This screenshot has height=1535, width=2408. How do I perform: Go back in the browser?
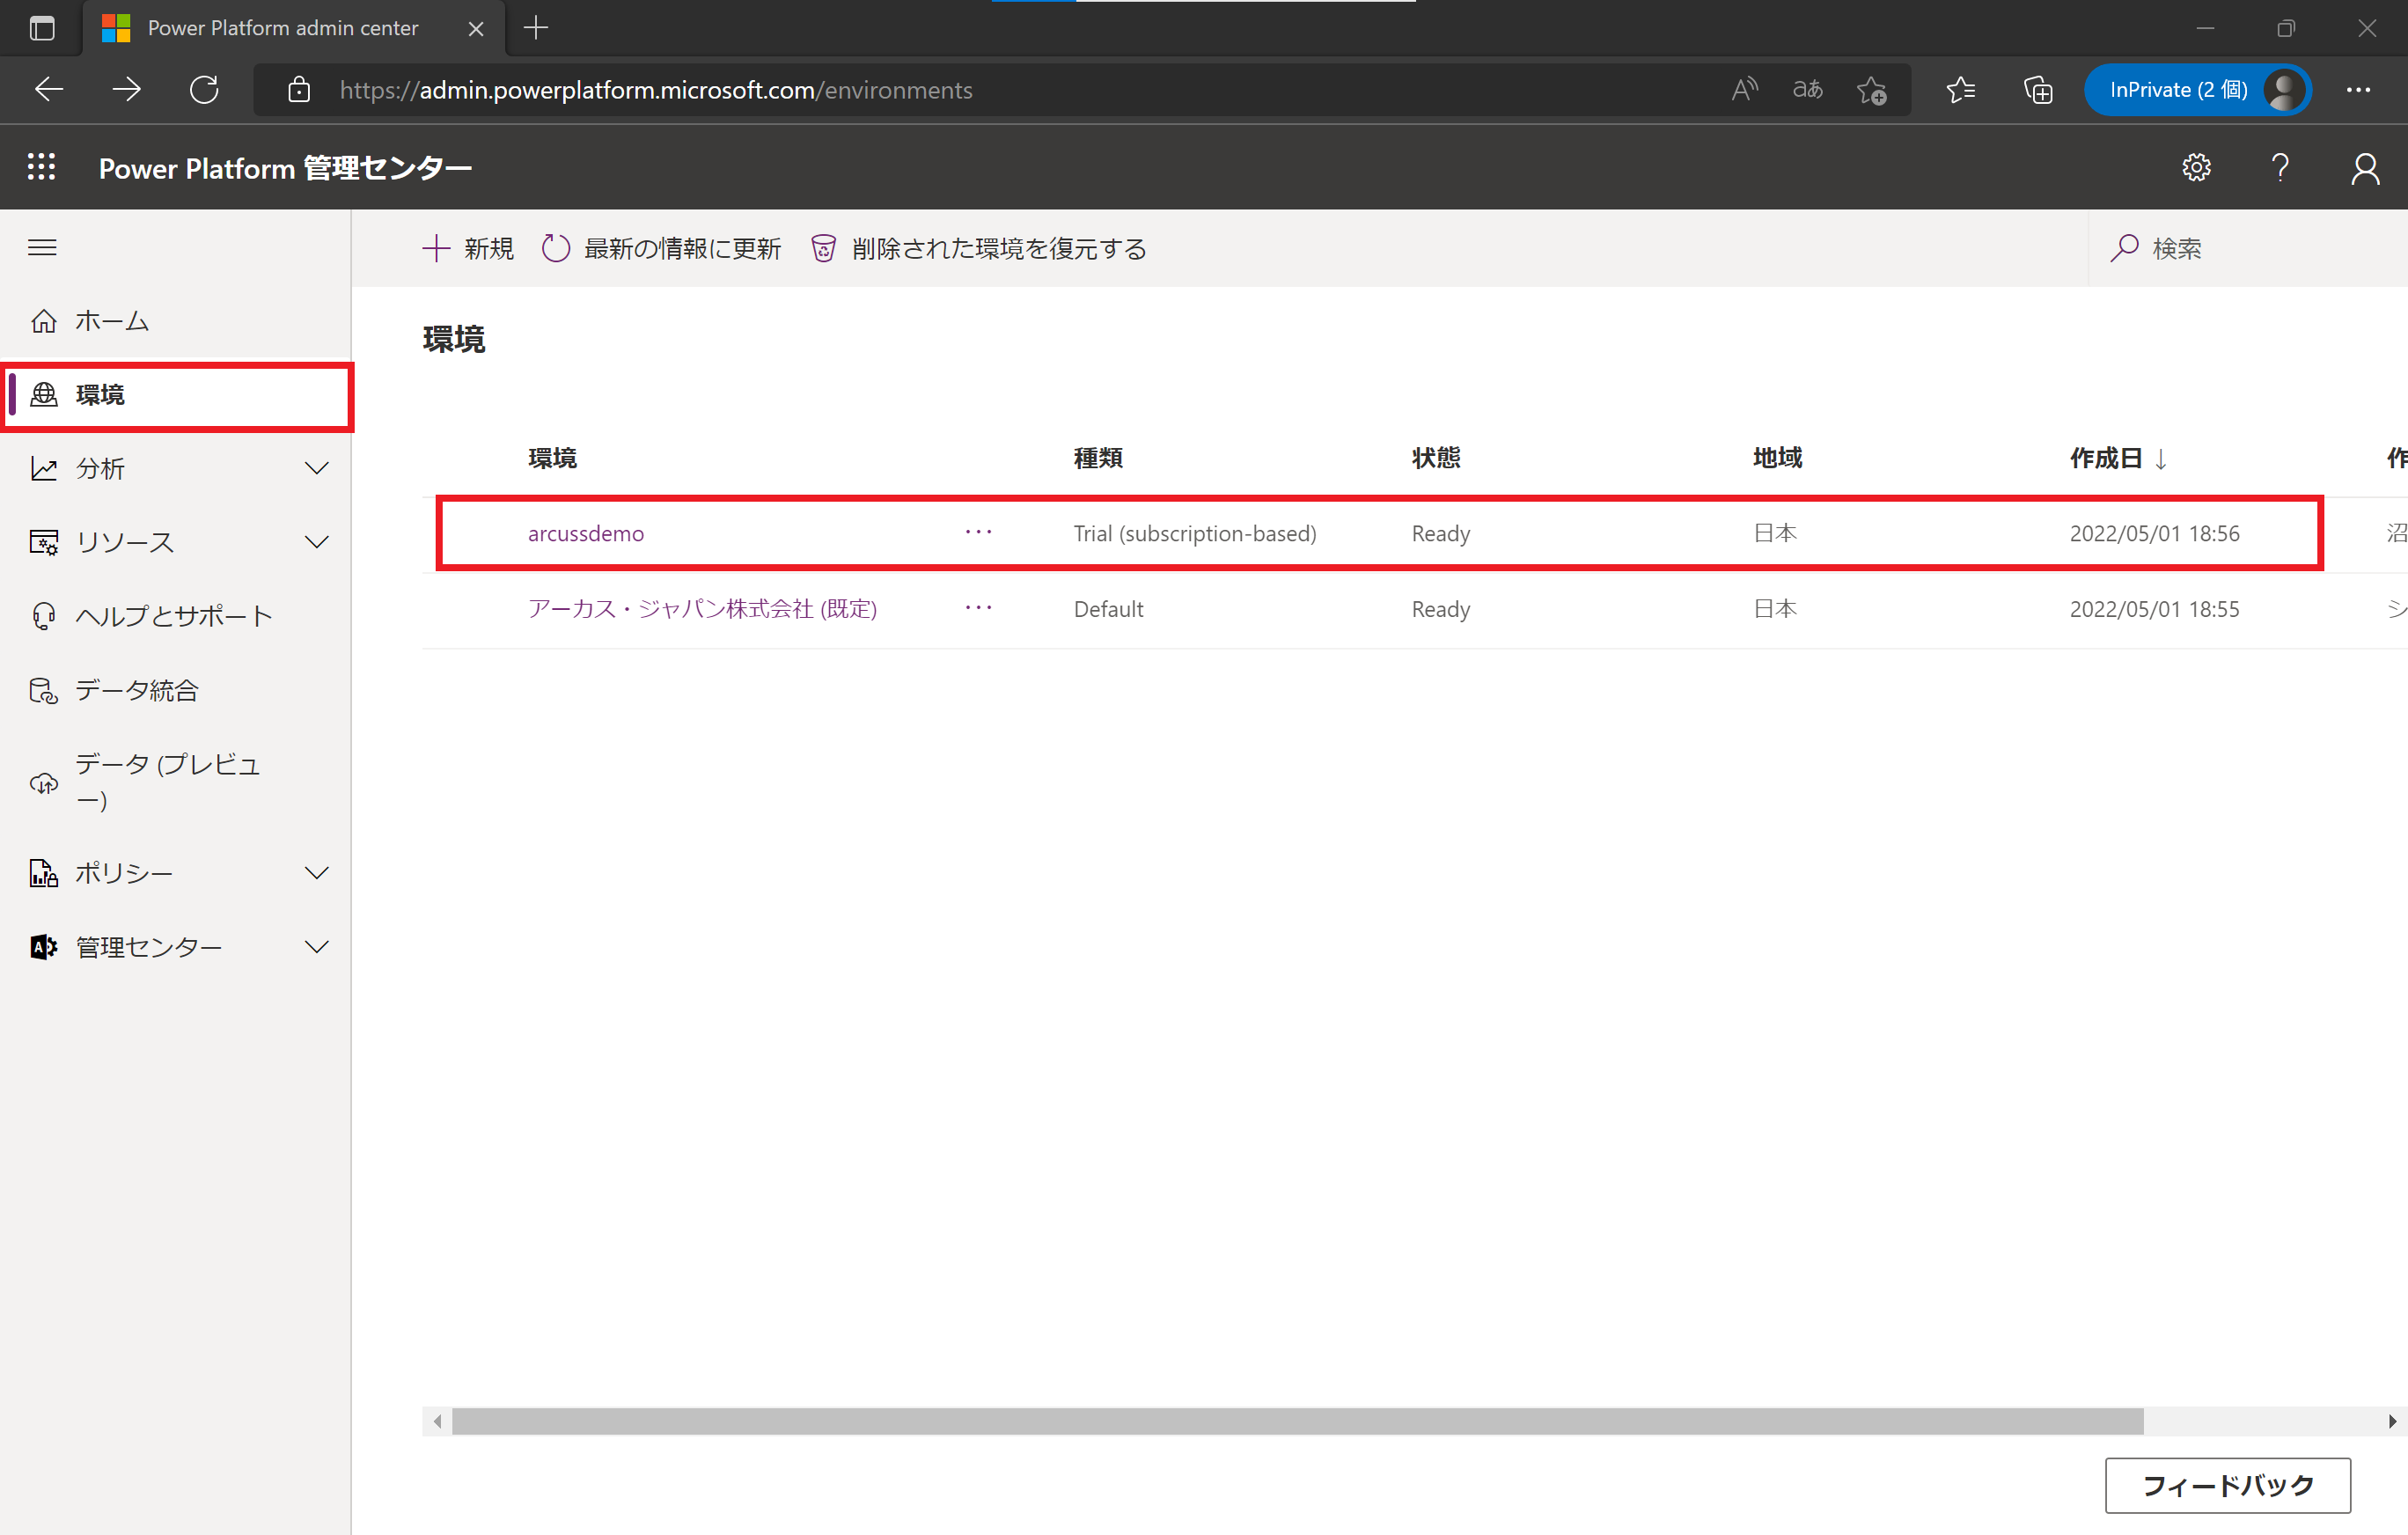point(49,90)
